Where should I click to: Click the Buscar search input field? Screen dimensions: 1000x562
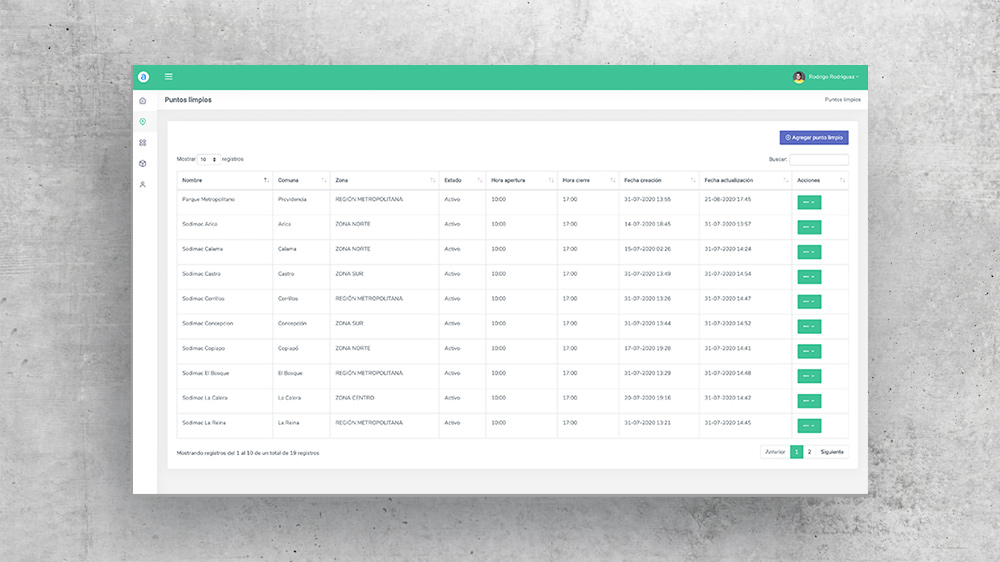[x=818, y=159]
